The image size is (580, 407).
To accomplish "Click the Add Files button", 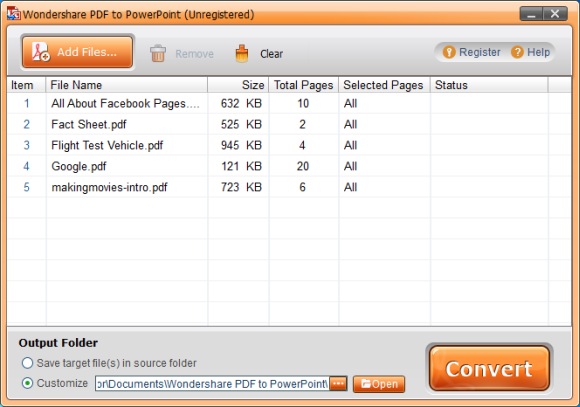I will [77, 52].
